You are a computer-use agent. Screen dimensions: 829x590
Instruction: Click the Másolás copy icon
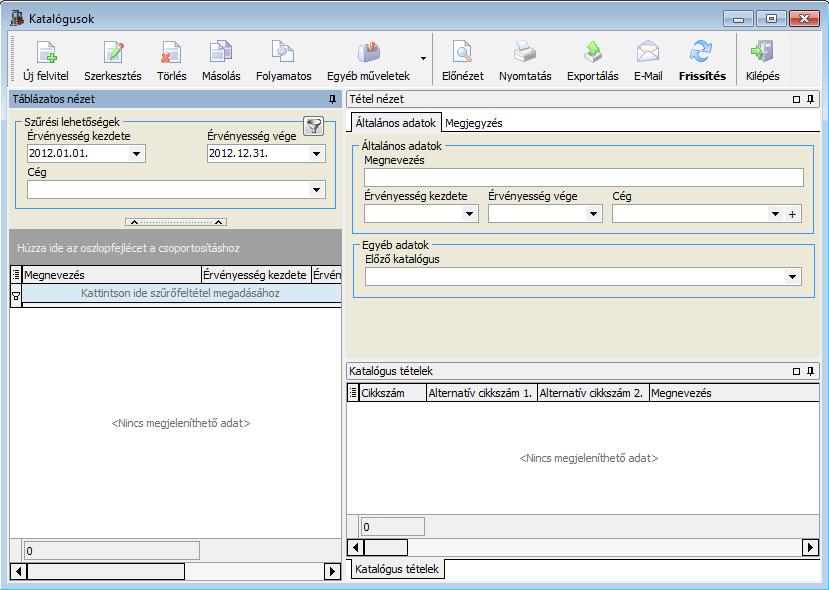click(x=221, y=53)
